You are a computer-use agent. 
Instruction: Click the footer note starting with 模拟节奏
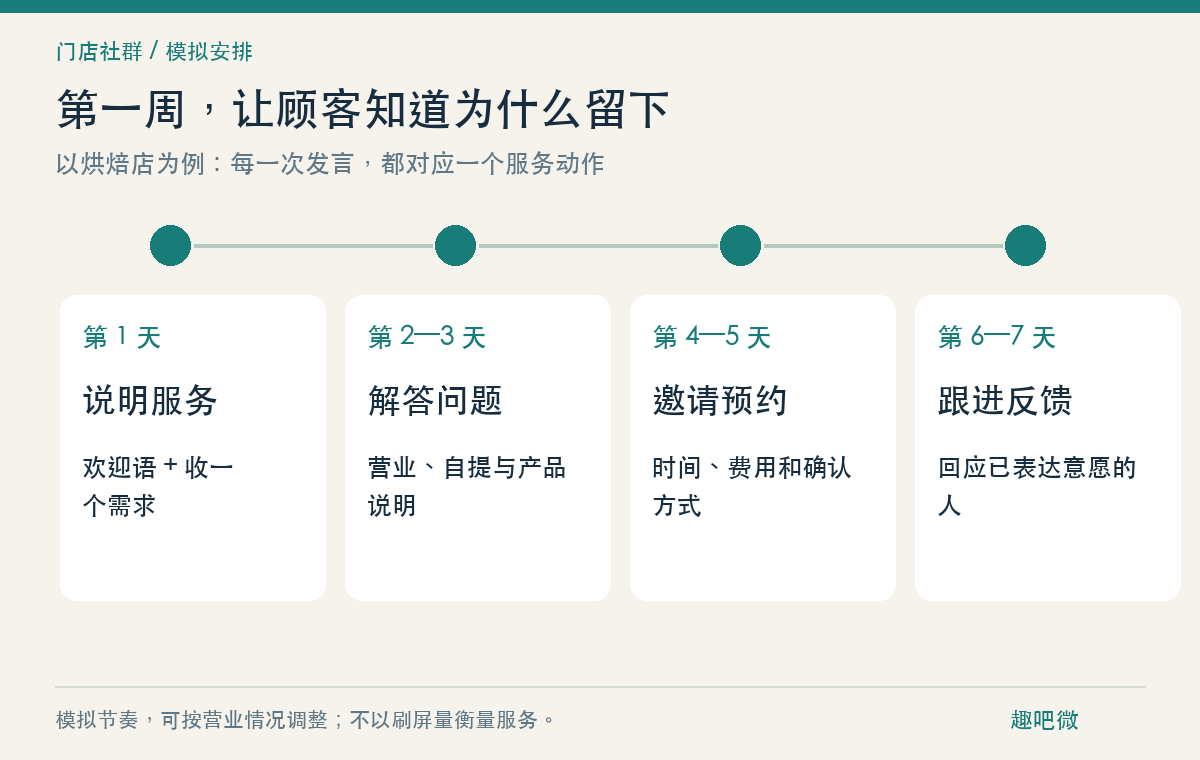(x=306, y=720)
